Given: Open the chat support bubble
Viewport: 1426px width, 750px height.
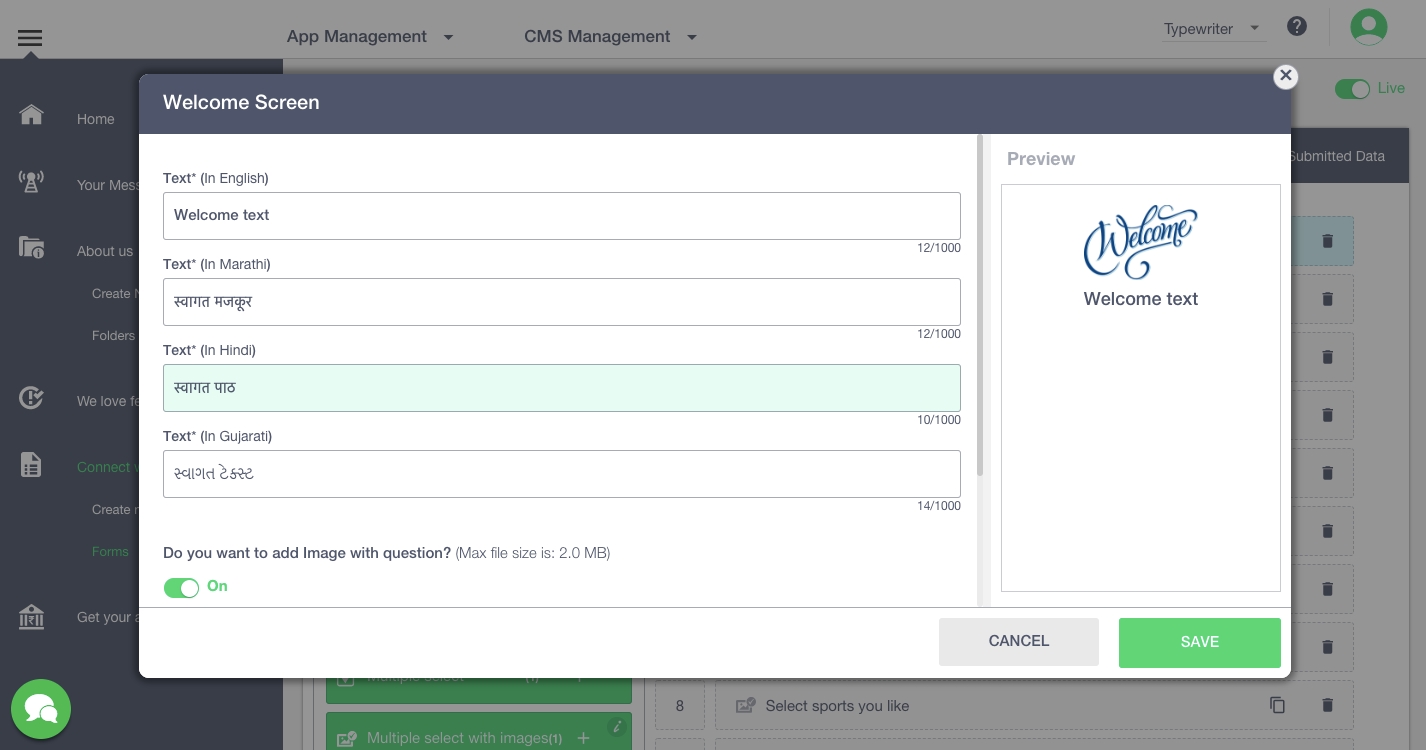Looking at the screenshot, I should (x=41, y=709).
